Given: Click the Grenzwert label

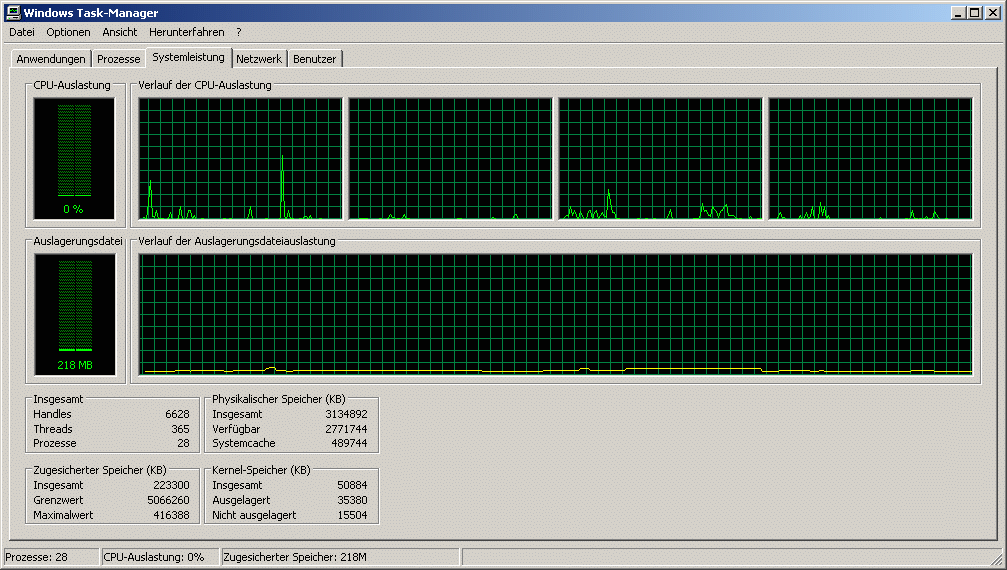Looking at the screenshot, I should point(58,501).
